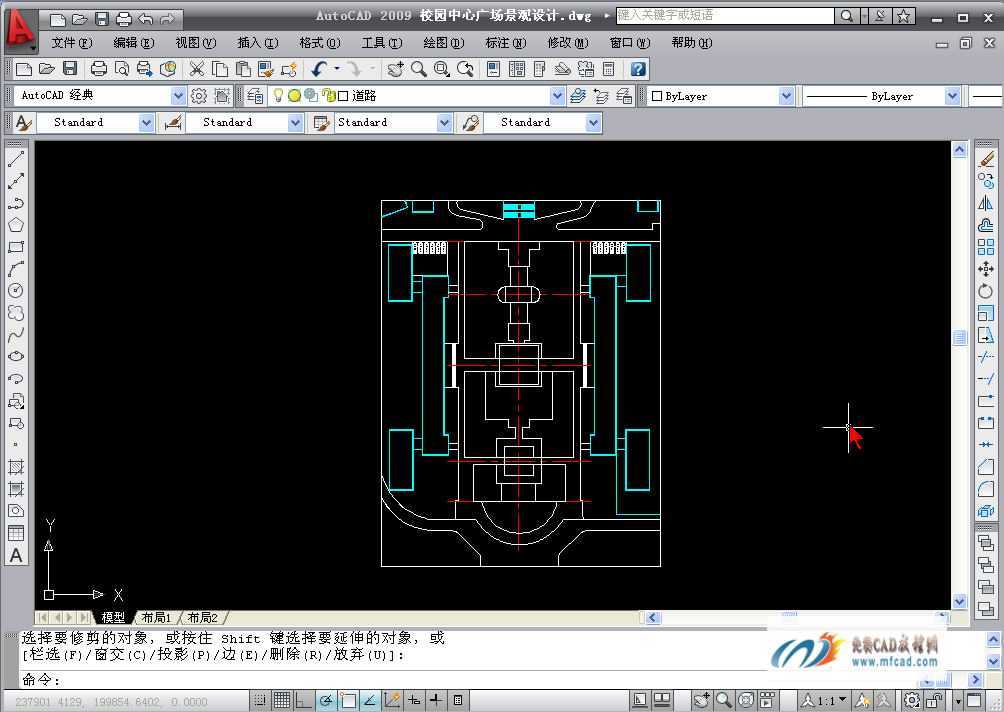Open the 修改(M) menu
The height and width of the screenshot is (712, 1004).
pos(568,43)
